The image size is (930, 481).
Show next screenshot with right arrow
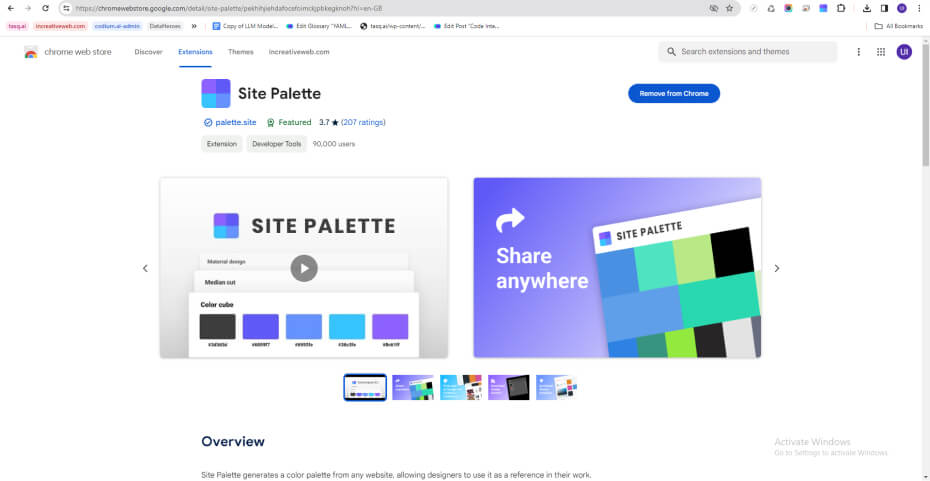(777, 268)
